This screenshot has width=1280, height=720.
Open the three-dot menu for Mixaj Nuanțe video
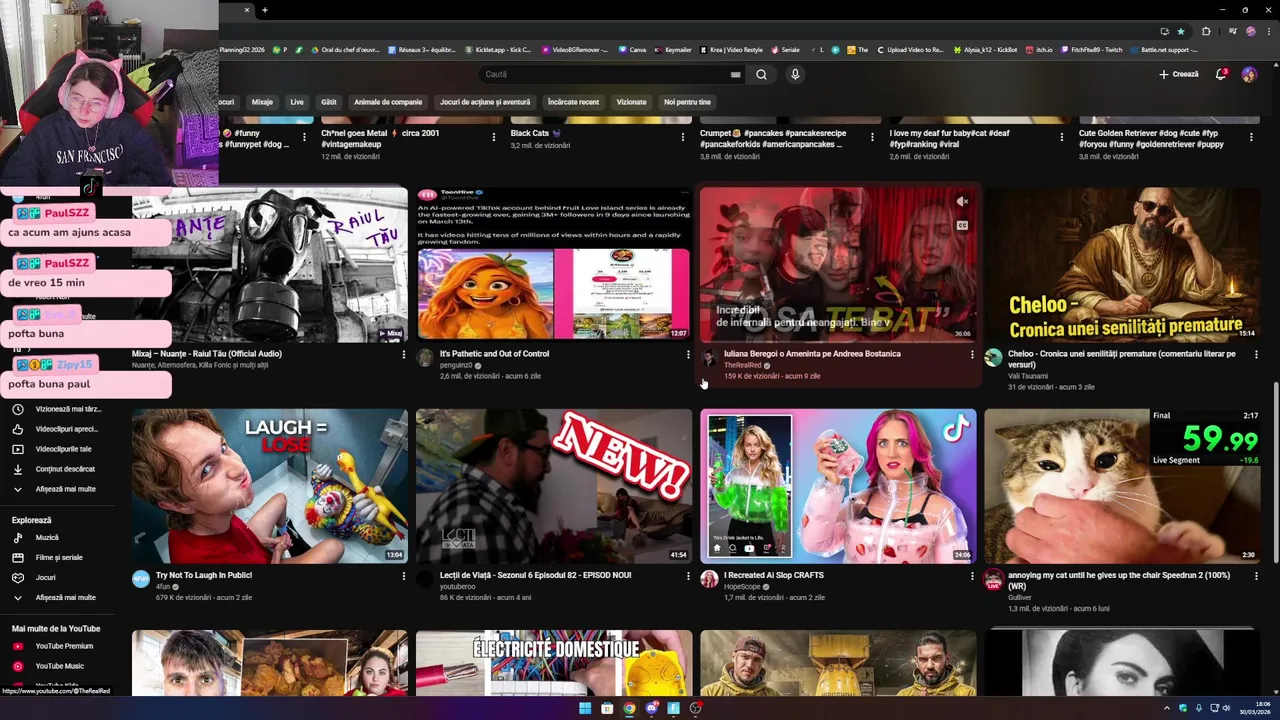pyautogui.click(x=404, y=354)
